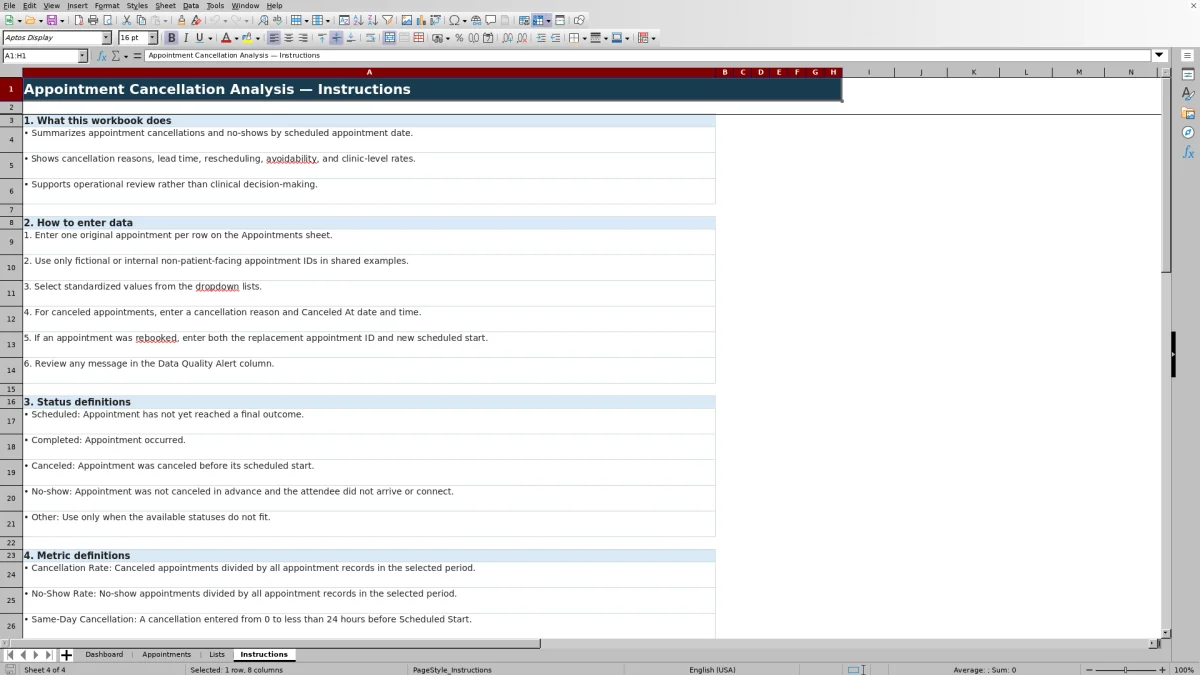The image size is (1200, 675).
Task: Open Find and Replace icon
Action: tap(263, 20)
